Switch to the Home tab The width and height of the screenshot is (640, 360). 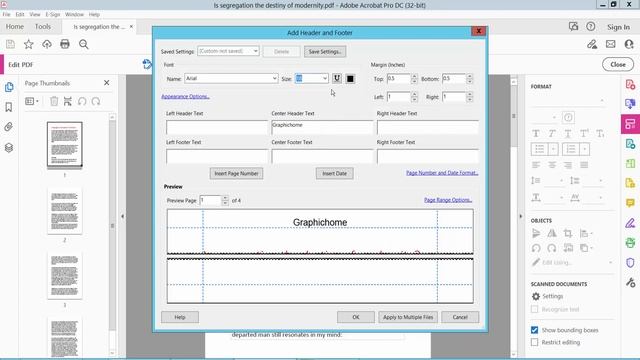coord(15,27)
